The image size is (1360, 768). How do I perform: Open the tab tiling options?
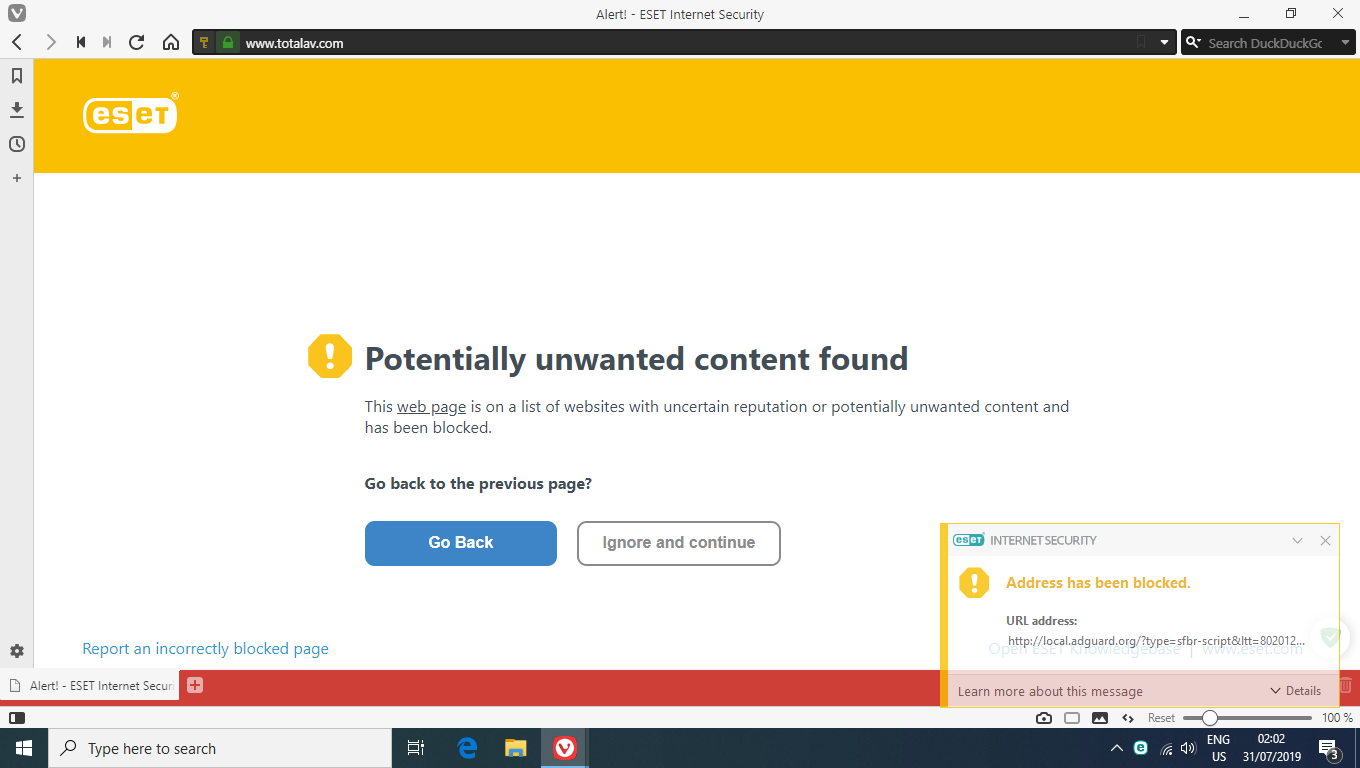coord(1072,718)
